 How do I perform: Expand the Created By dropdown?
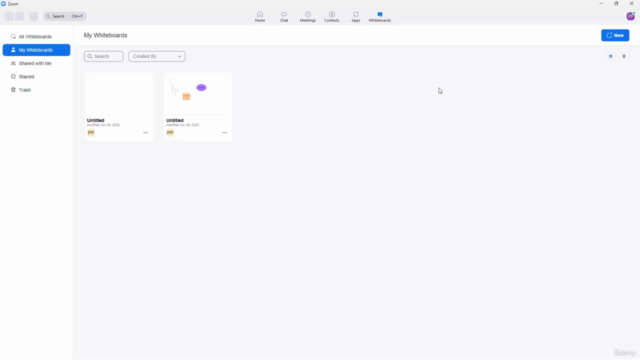pyautogui.click(x=157, y=56)
